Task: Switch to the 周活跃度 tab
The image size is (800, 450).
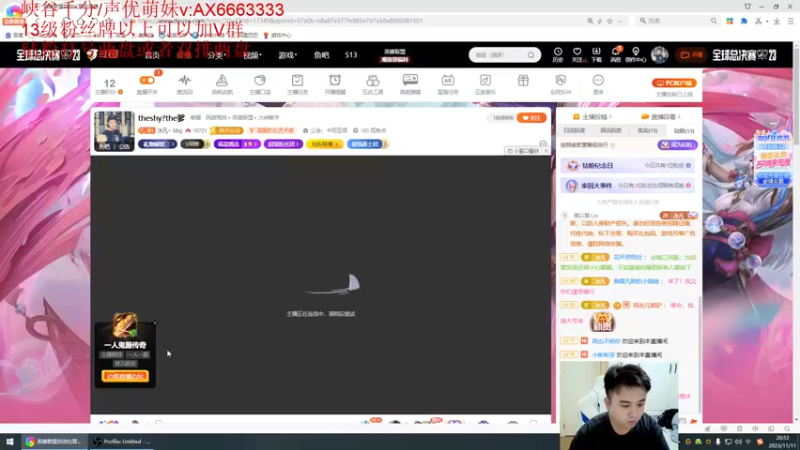Action: pyautogui.click(x=611, y=131)
